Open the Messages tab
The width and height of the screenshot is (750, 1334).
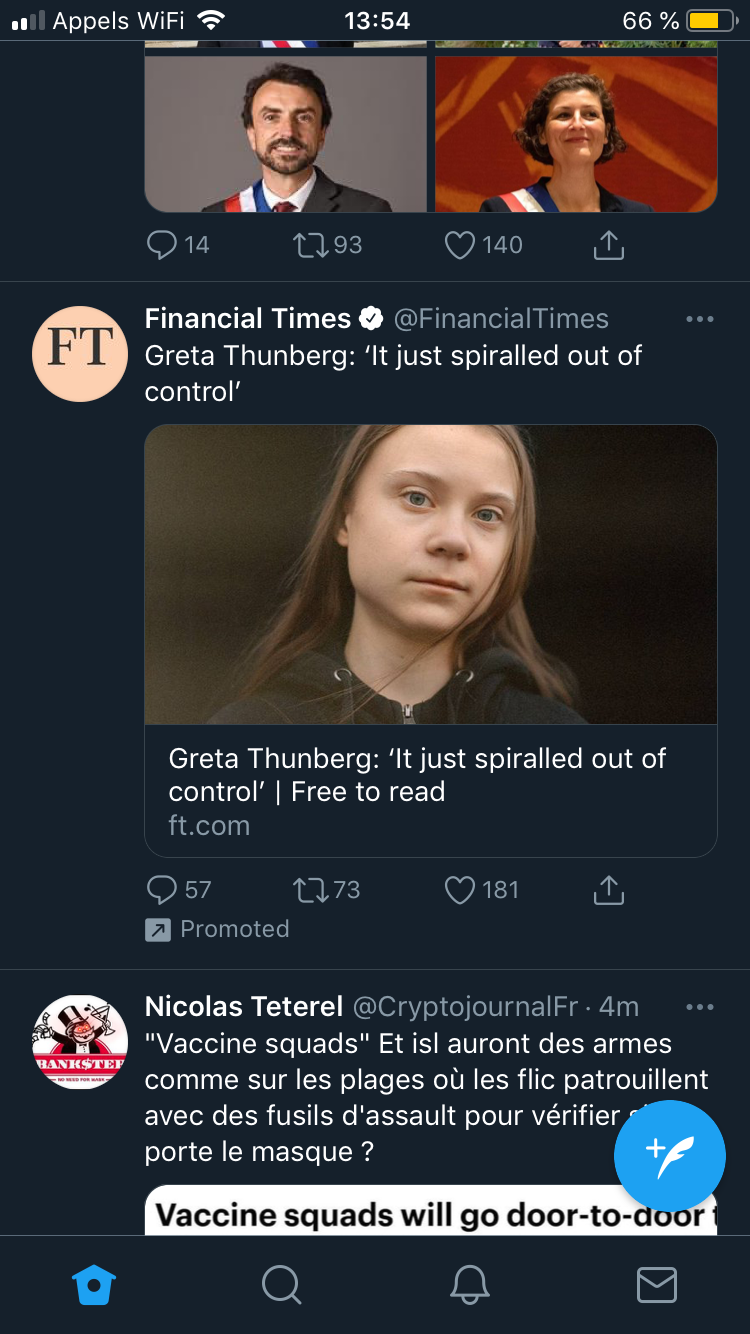(657, 1285)
